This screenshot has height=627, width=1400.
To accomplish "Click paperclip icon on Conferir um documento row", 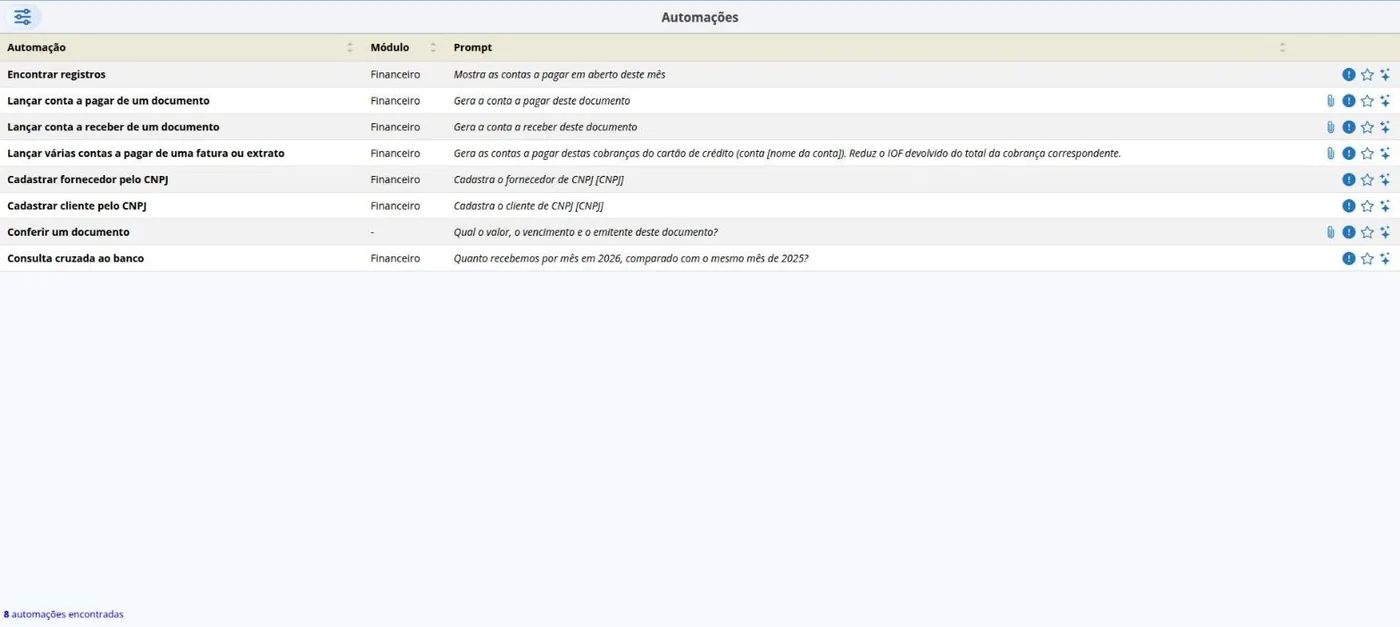I will [1330, 232].
